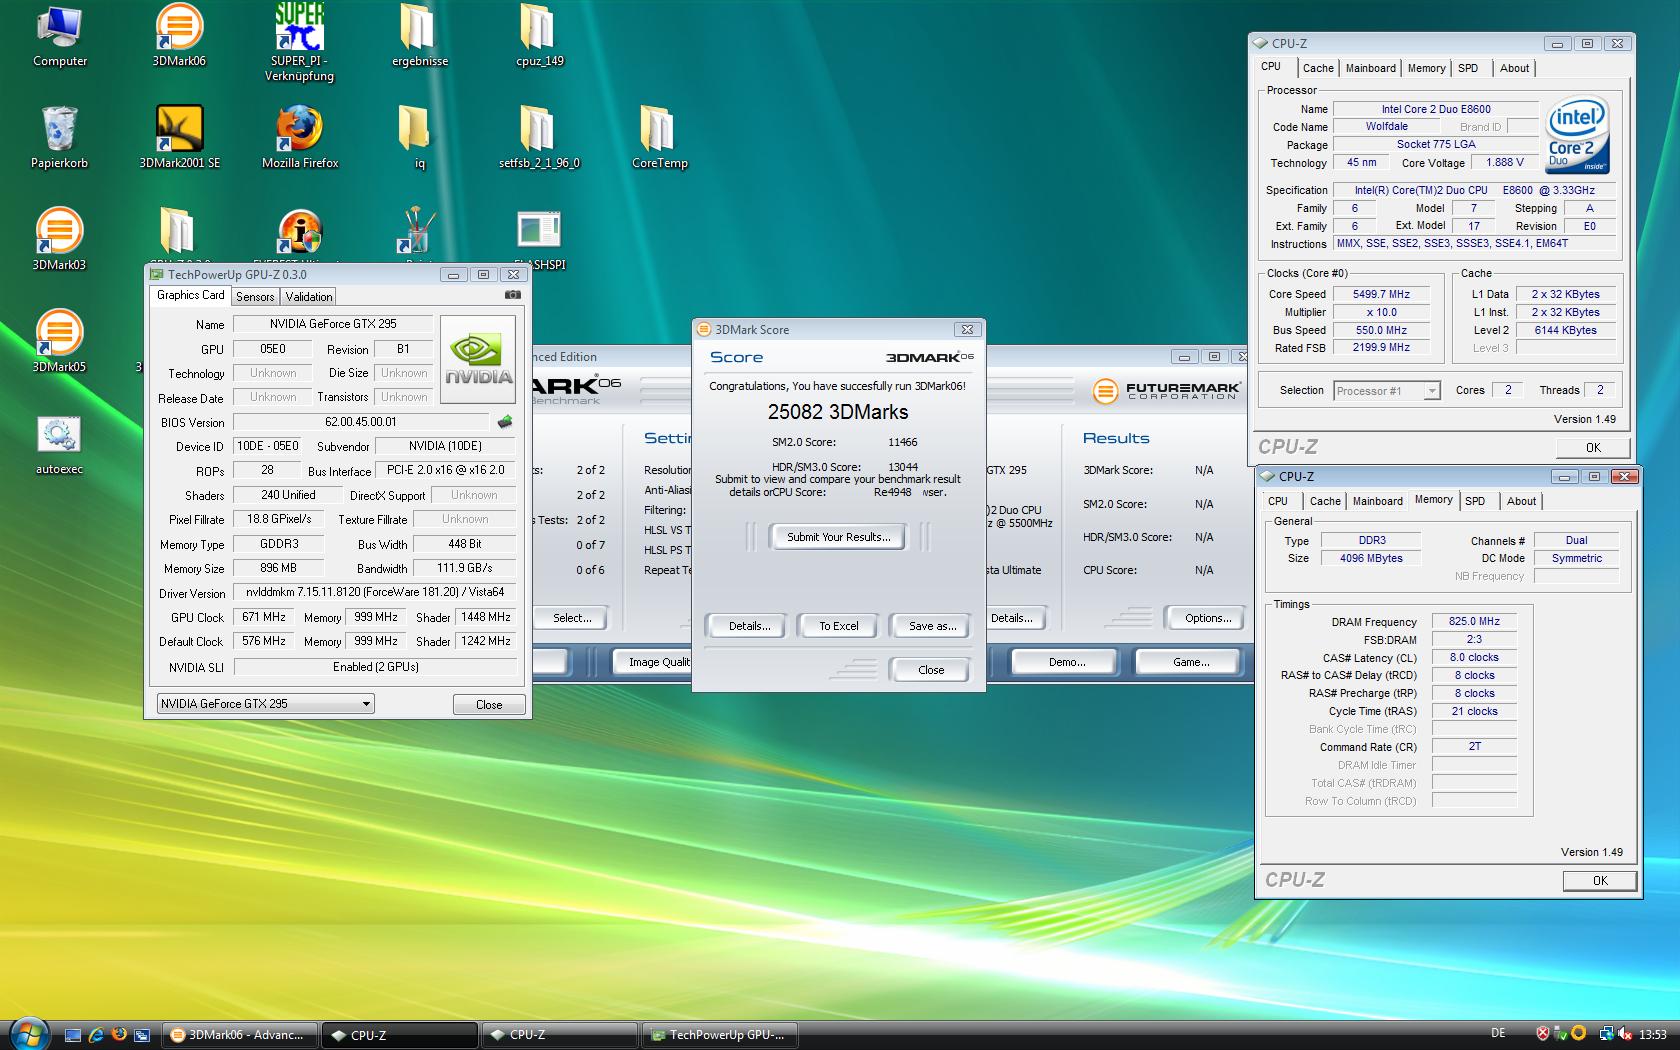Switch to TechPowerUp GPU-Z taskbar button

tap(719, 1035)
